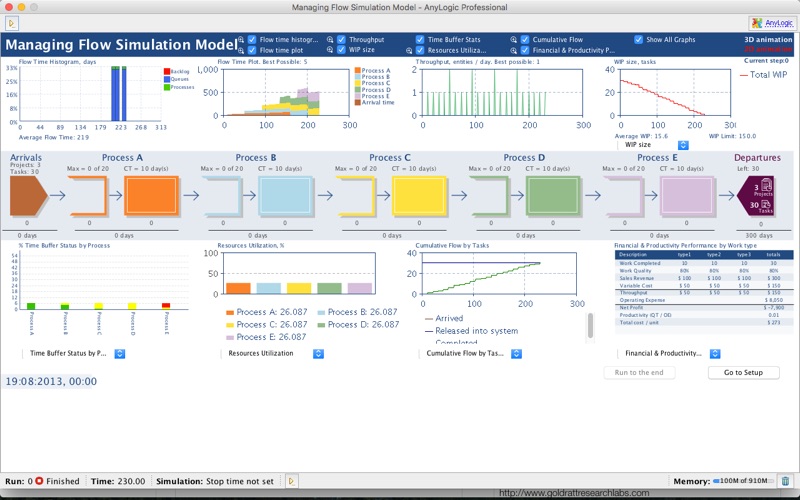The height and width of the screenshot is (500, 800).
Task: Uncheck the Flow time histogram checkbox
Action: pyautogui.click(x=252, y=39)
